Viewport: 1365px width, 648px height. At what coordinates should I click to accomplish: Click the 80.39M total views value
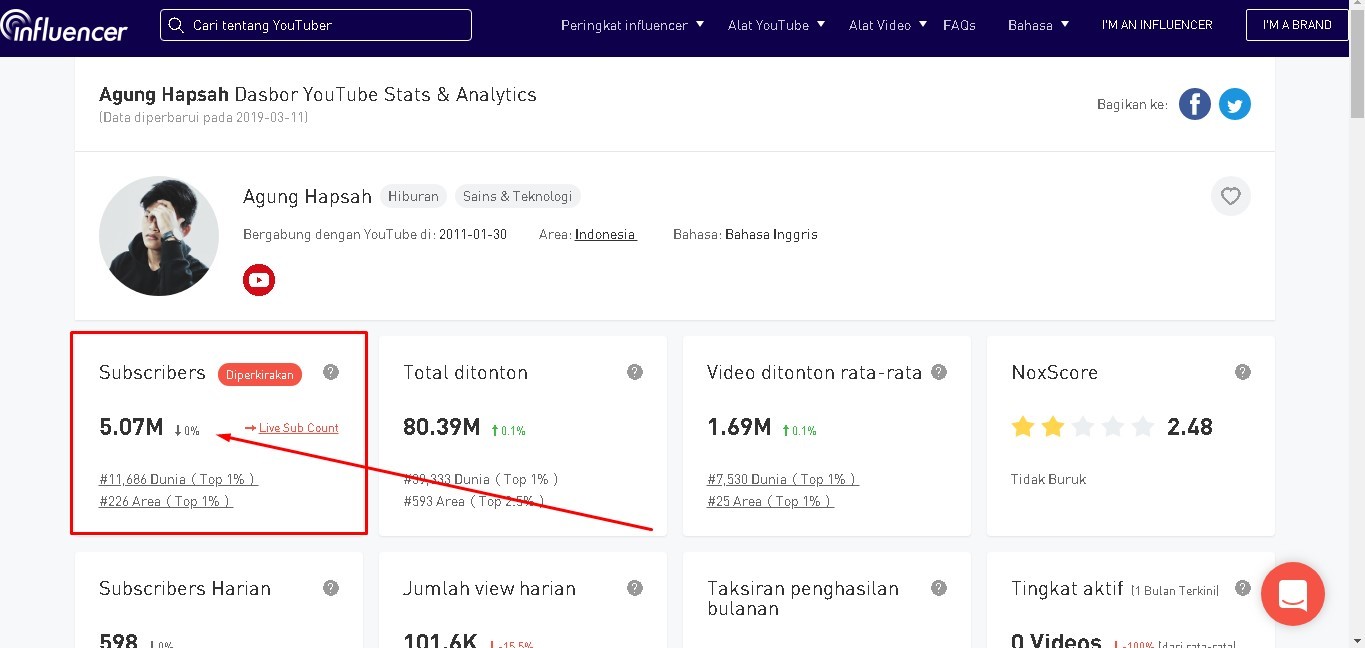click(x=442, y=427)
